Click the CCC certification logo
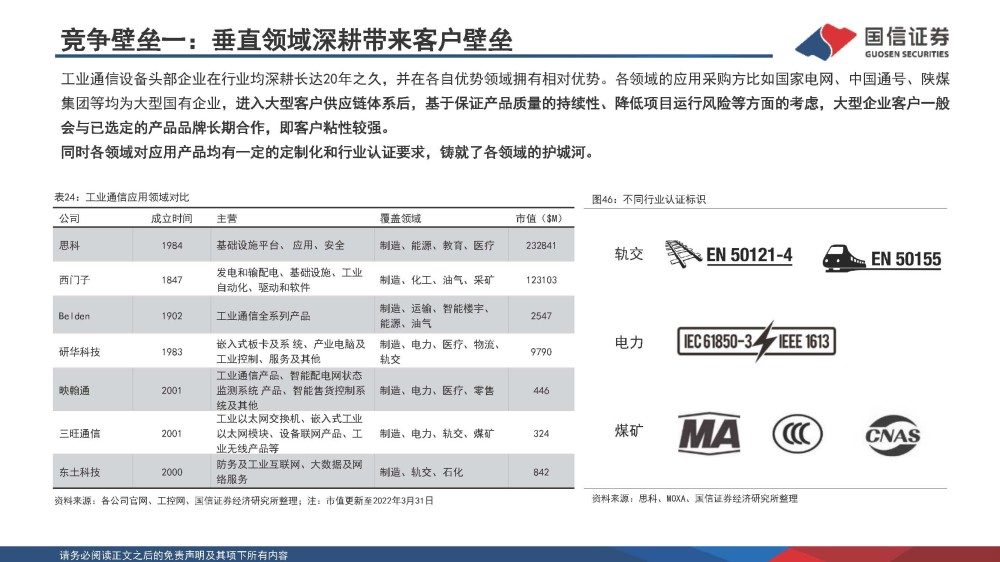The image size is (1000, 562). 797,434
